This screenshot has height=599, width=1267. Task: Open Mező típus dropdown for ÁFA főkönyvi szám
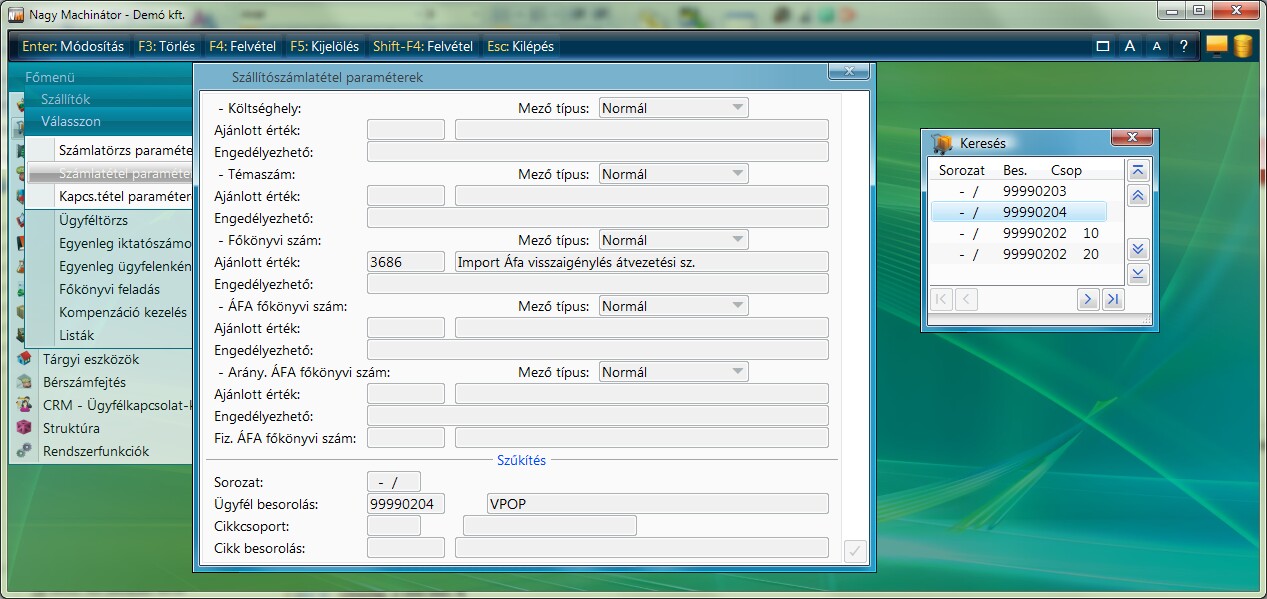674,306
